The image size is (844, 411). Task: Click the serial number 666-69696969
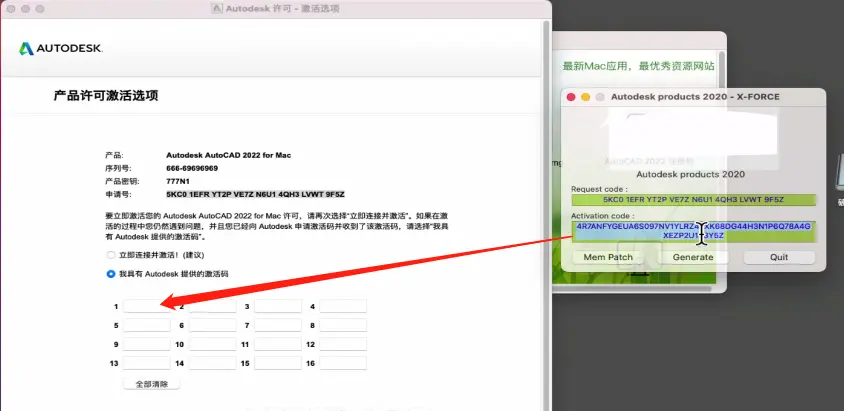(192, 168)
